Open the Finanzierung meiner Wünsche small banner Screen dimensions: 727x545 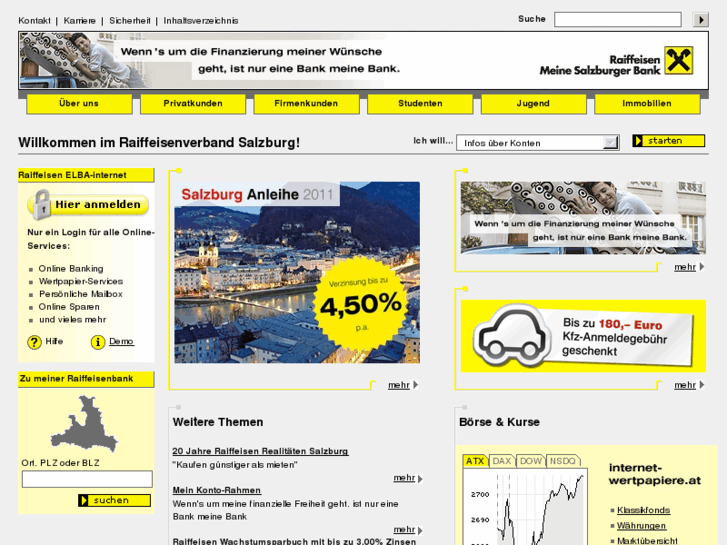coord(583,218)
